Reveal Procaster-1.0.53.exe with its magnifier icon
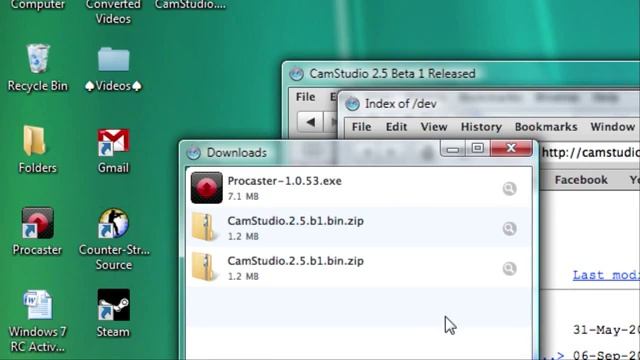The image size is (640, 360). click(x=509, y=189)
